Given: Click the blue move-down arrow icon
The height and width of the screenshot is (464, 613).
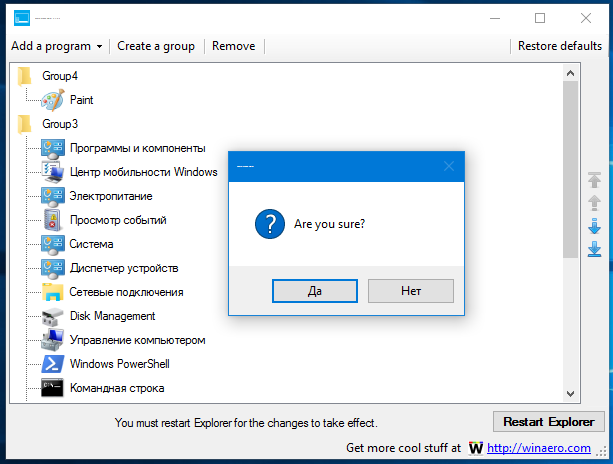Looking at the screenshot, I should [x=594, y=226].
